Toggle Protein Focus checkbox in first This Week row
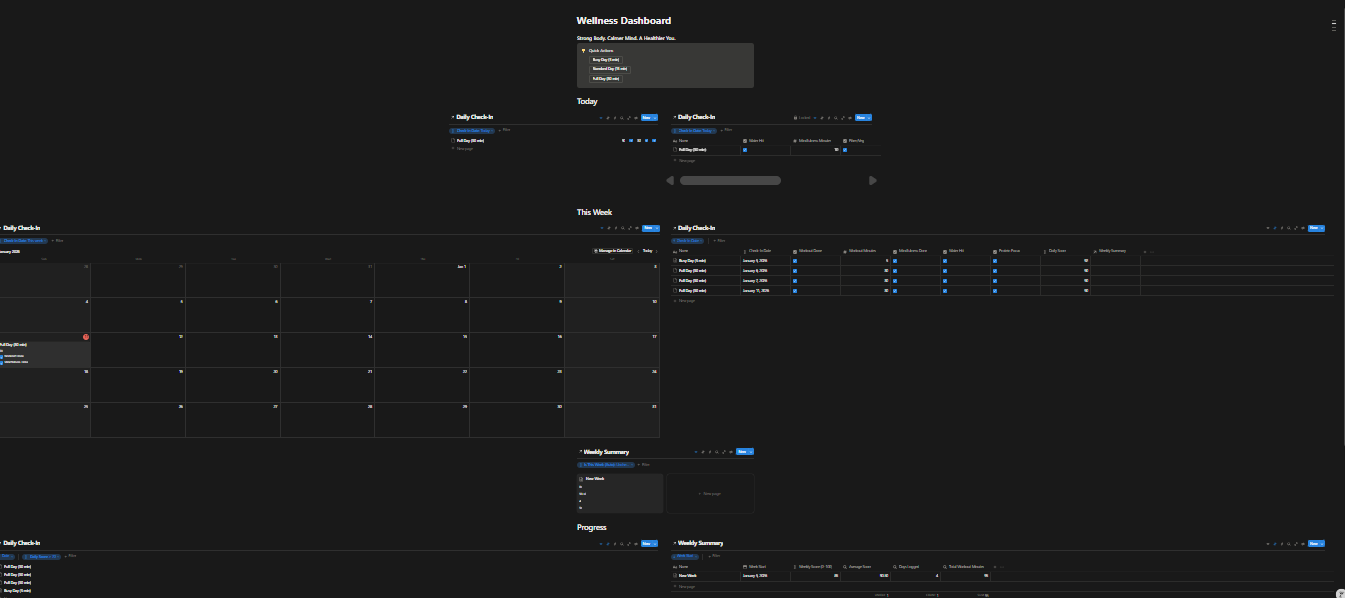Image resolution: width=1345 pixels, height=598 pixels. (995, 261)
